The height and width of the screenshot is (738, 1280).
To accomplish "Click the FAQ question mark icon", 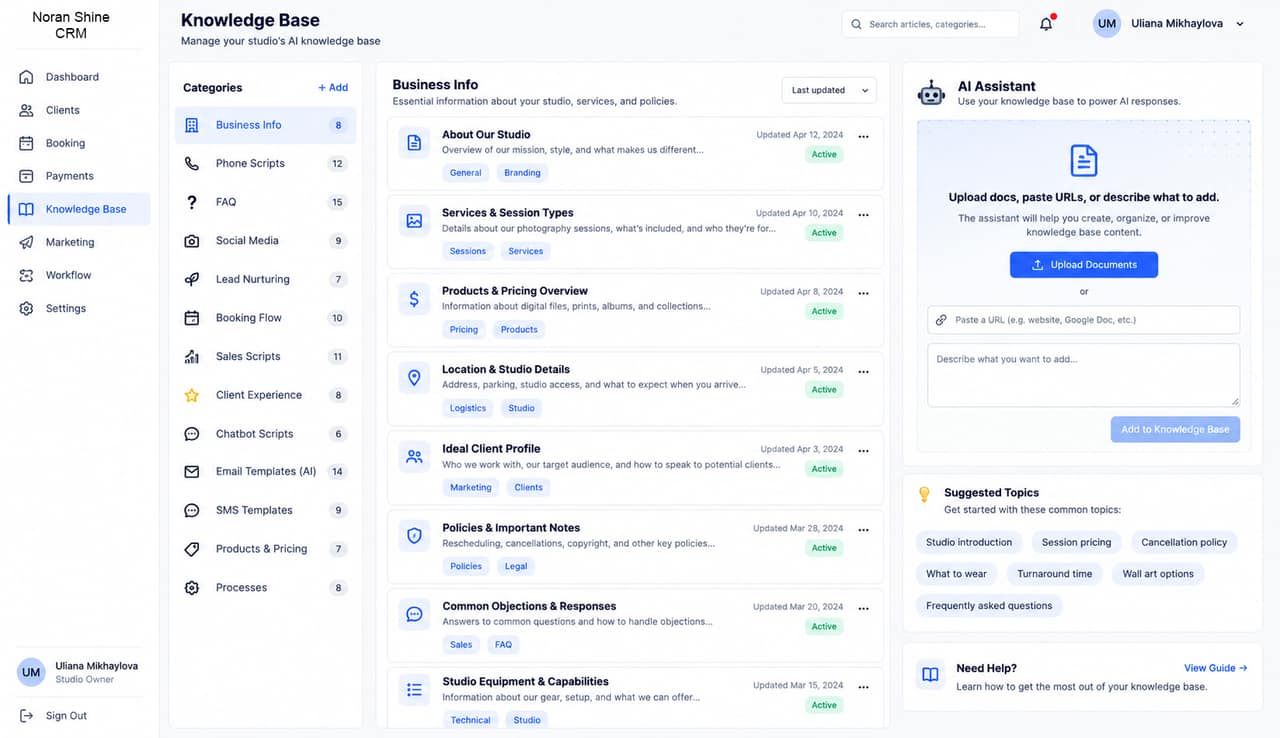I will click(x=192, y=202).
